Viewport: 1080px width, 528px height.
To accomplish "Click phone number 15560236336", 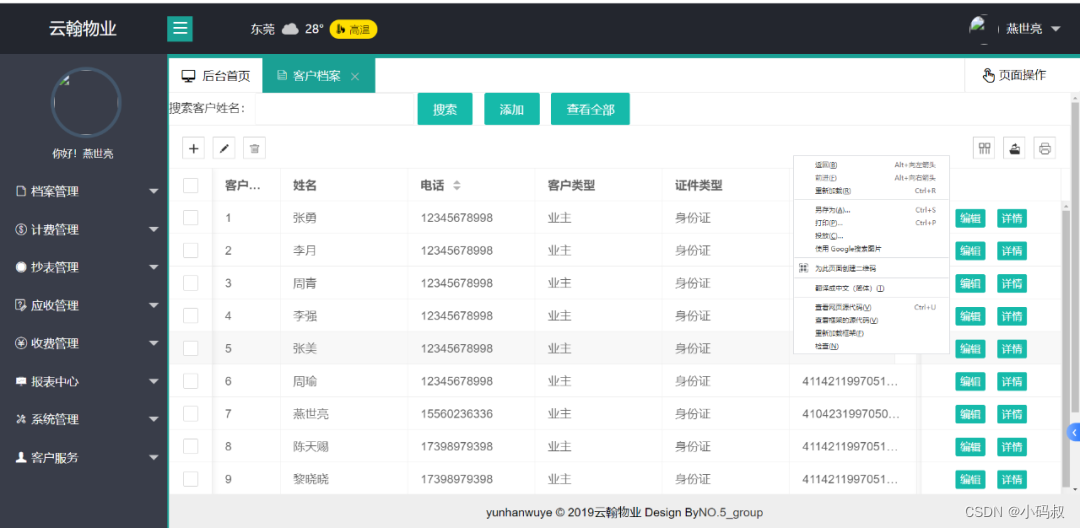I will click(457, 414).
